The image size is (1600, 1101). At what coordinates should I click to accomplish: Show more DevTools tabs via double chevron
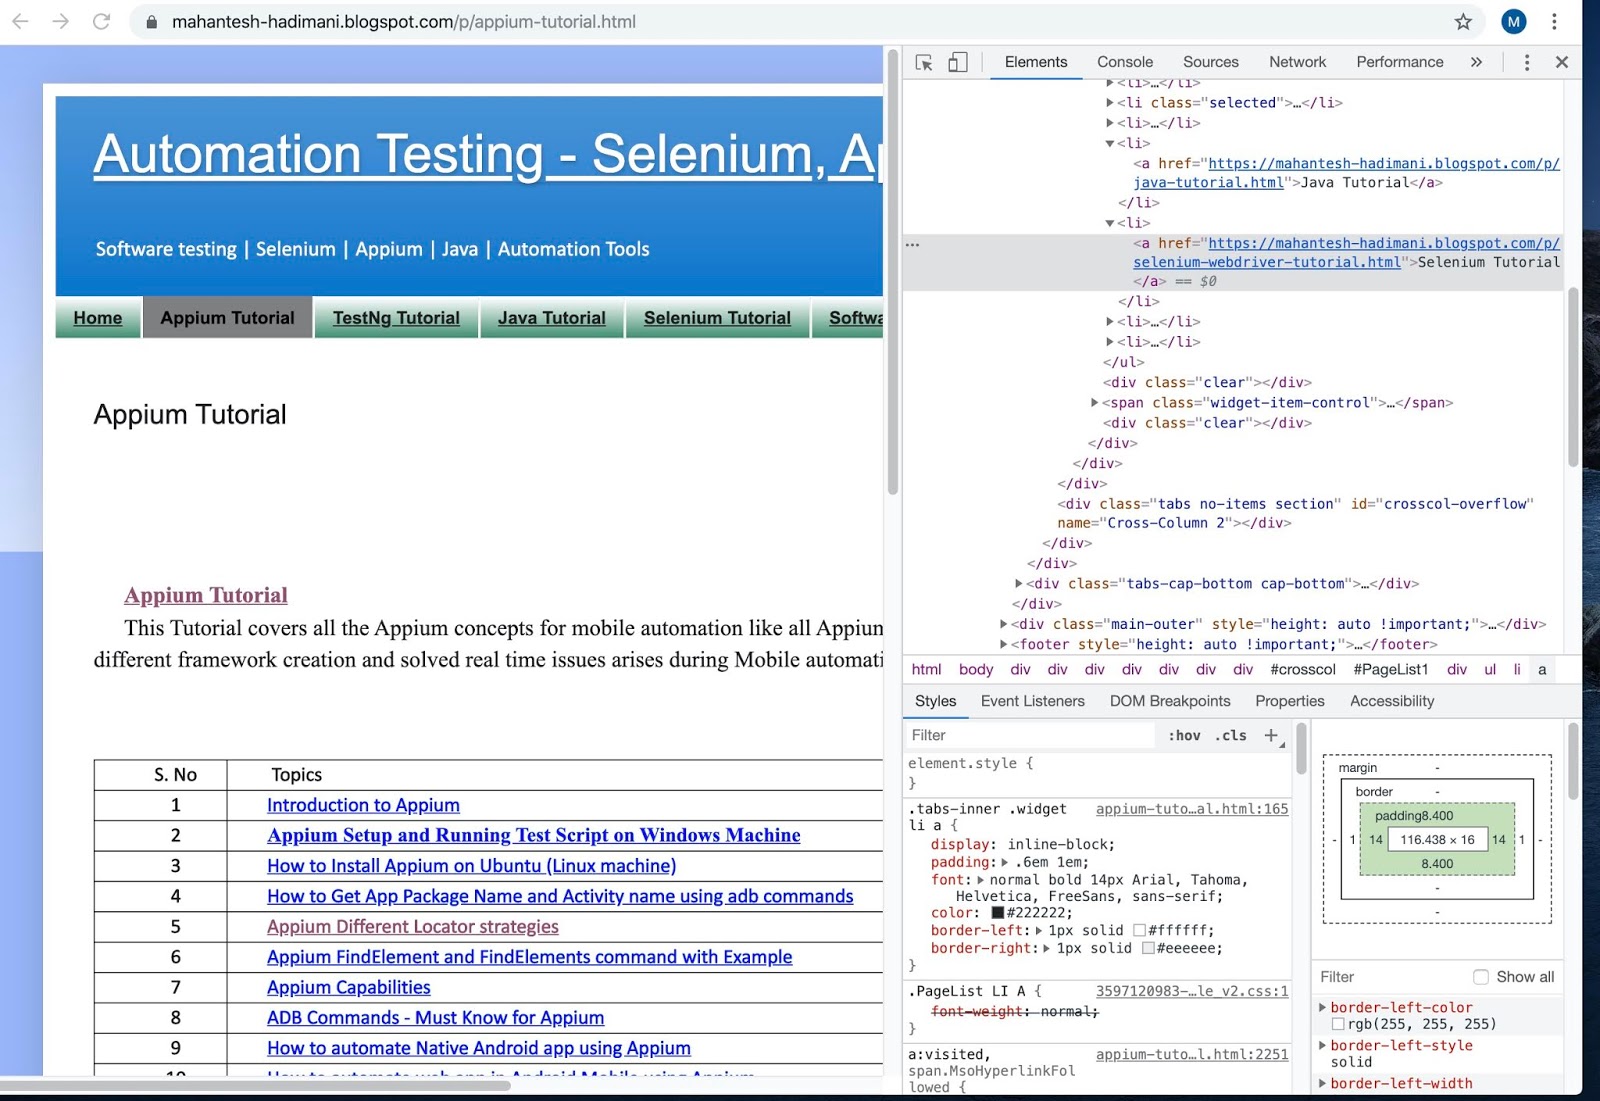[1476, 62]
